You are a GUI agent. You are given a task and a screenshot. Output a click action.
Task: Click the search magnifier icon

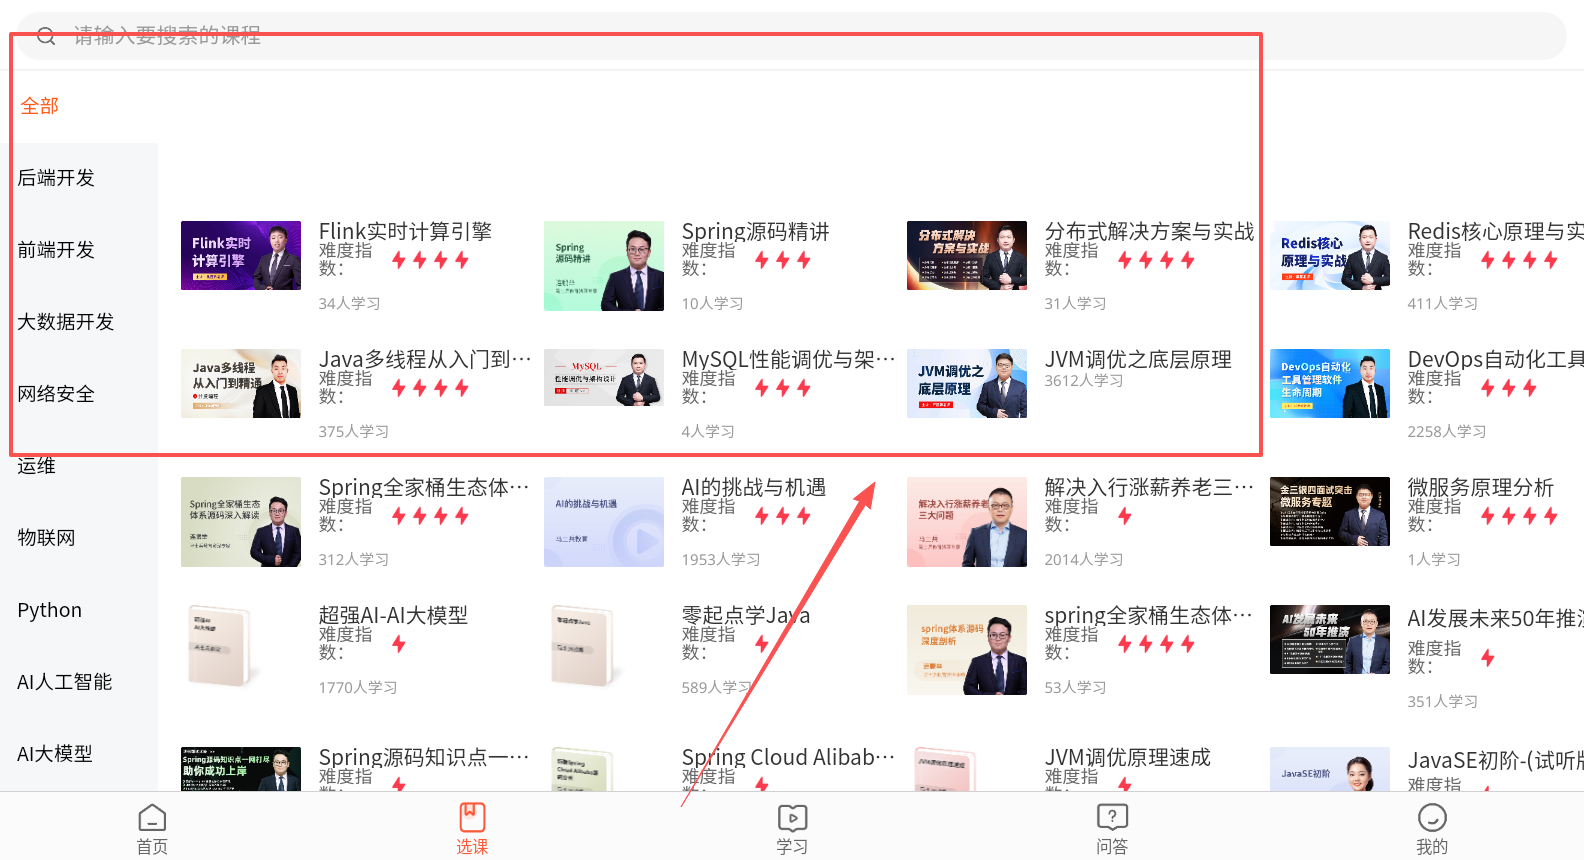(46, 37)
